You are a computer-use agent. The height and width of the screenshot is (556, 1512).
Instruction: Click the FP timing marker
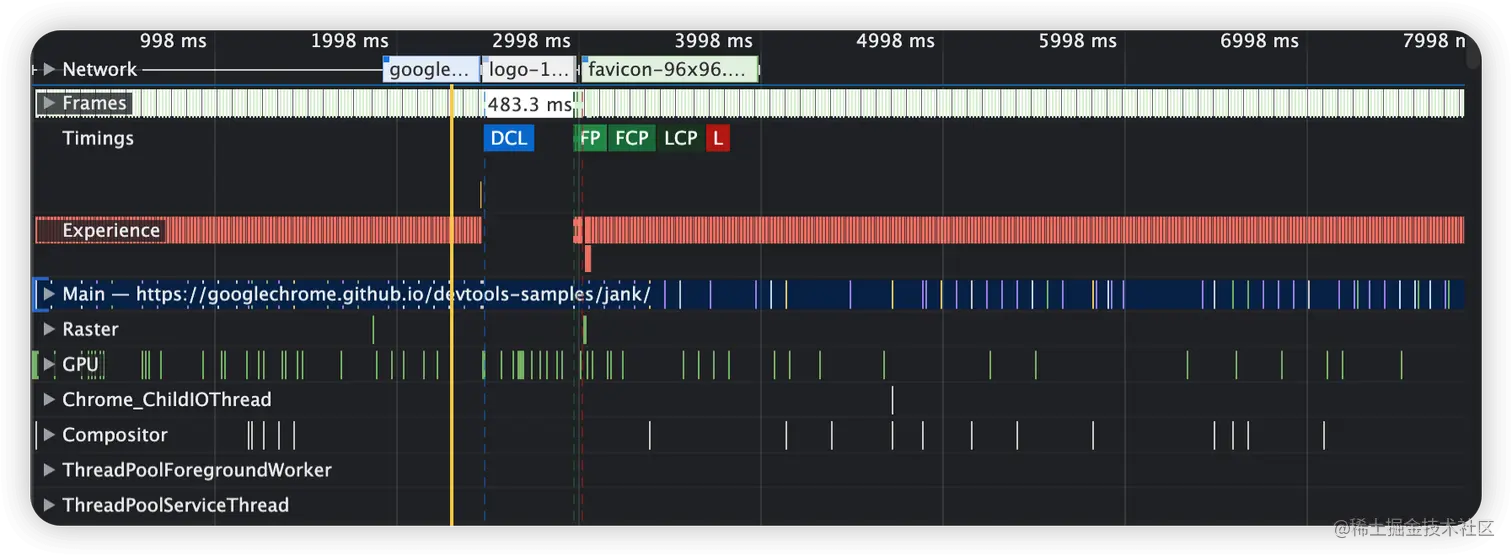[x=591, y=138]
